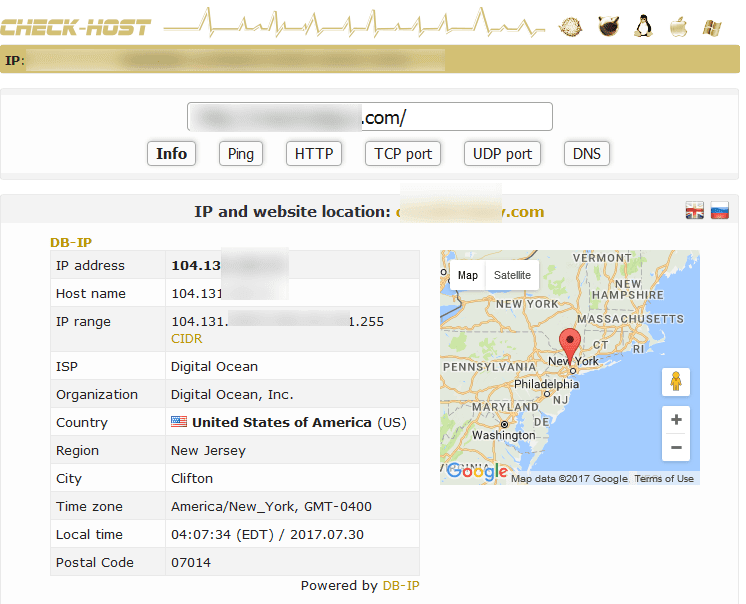Focus the host URL input field
This screenshot has width=746, height=604.
pos(370,117)
